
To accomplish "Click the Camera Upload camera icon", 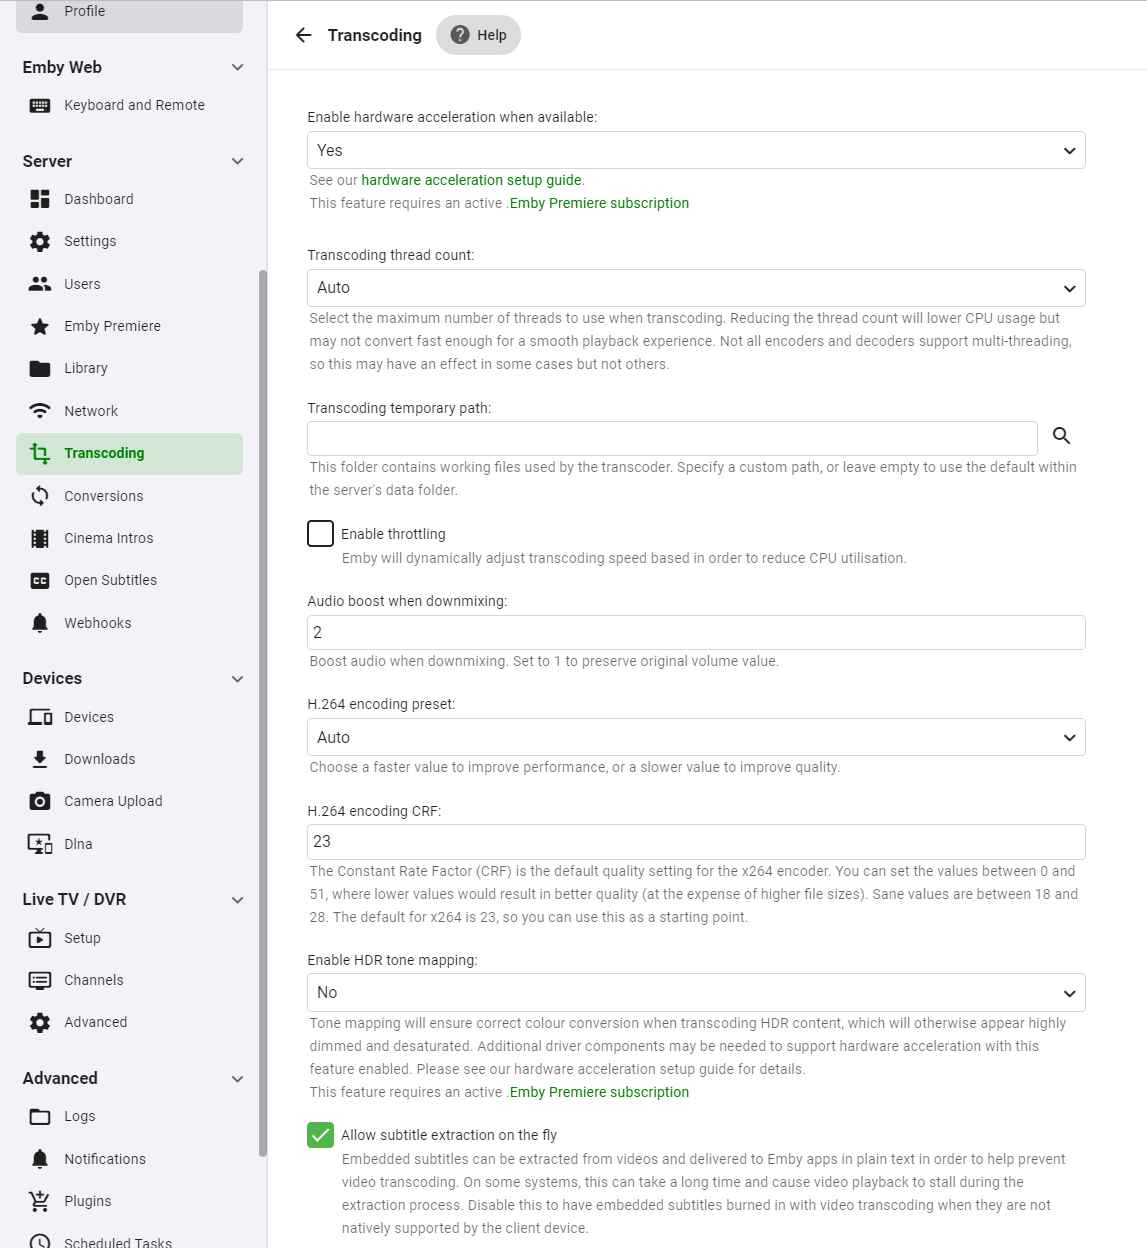I will [x=40, y=801].
